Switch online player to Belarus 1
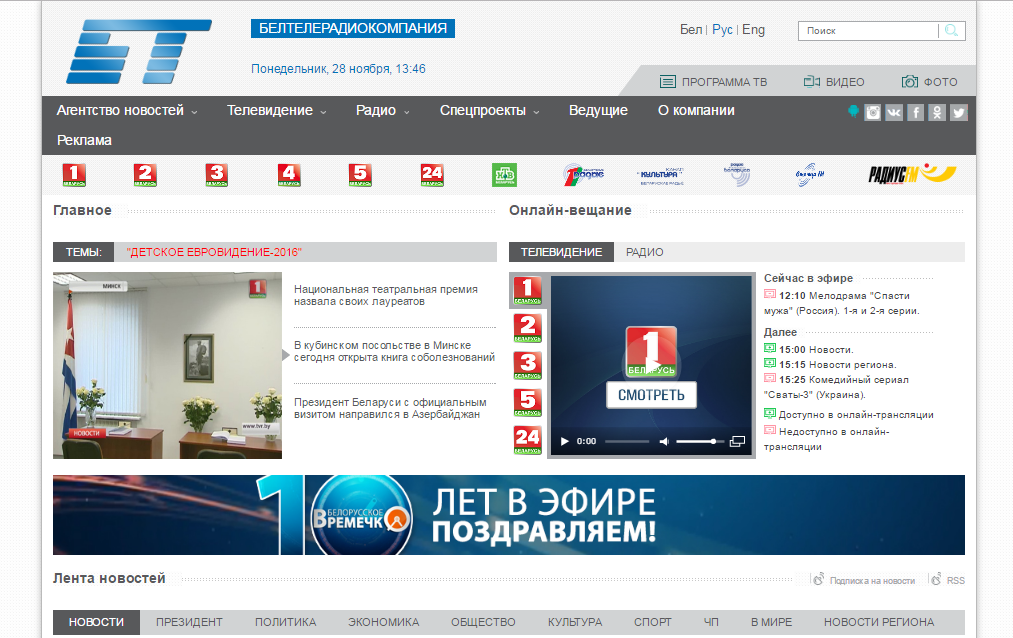Image resolution: width=1013 pixels, height=638 pixels. [x=528, y=291]
